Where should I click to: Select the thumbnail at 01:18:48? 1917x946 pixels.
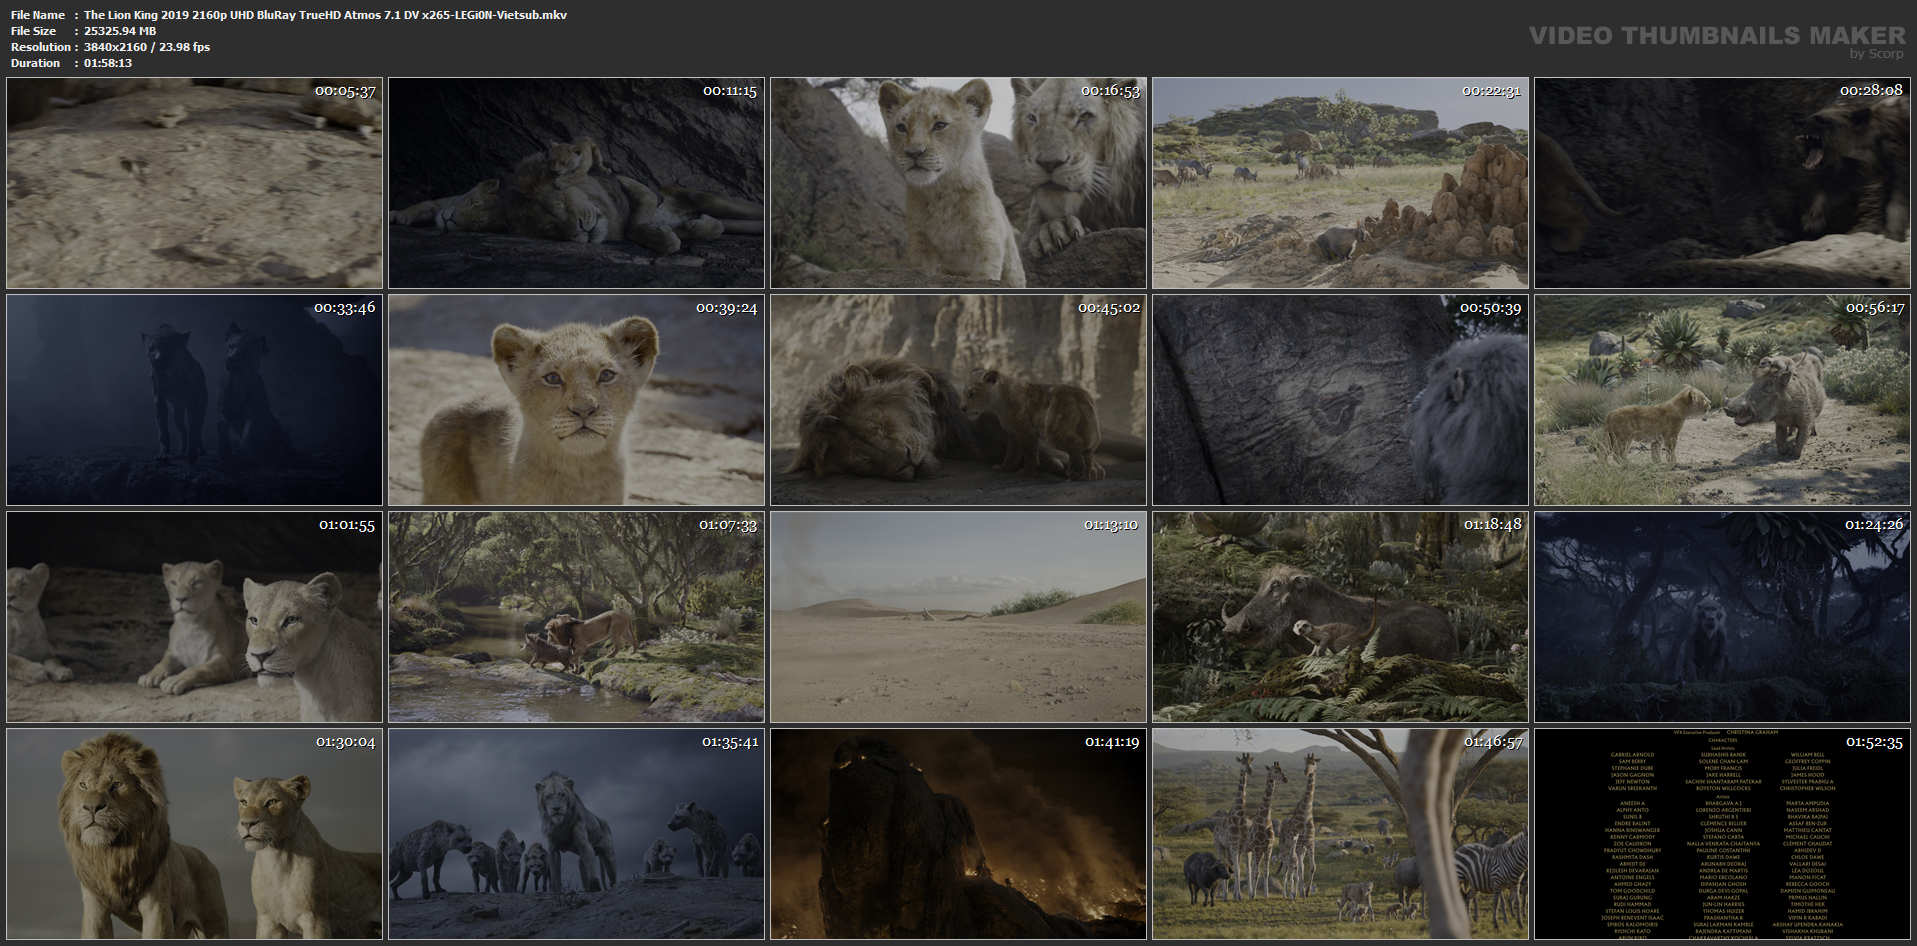[1340, 617]
